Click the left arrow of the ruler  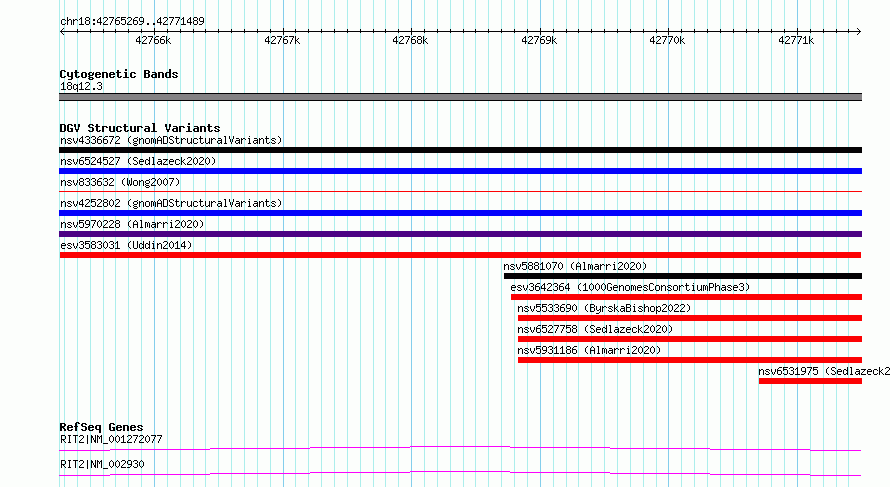(x=62, y=32)
